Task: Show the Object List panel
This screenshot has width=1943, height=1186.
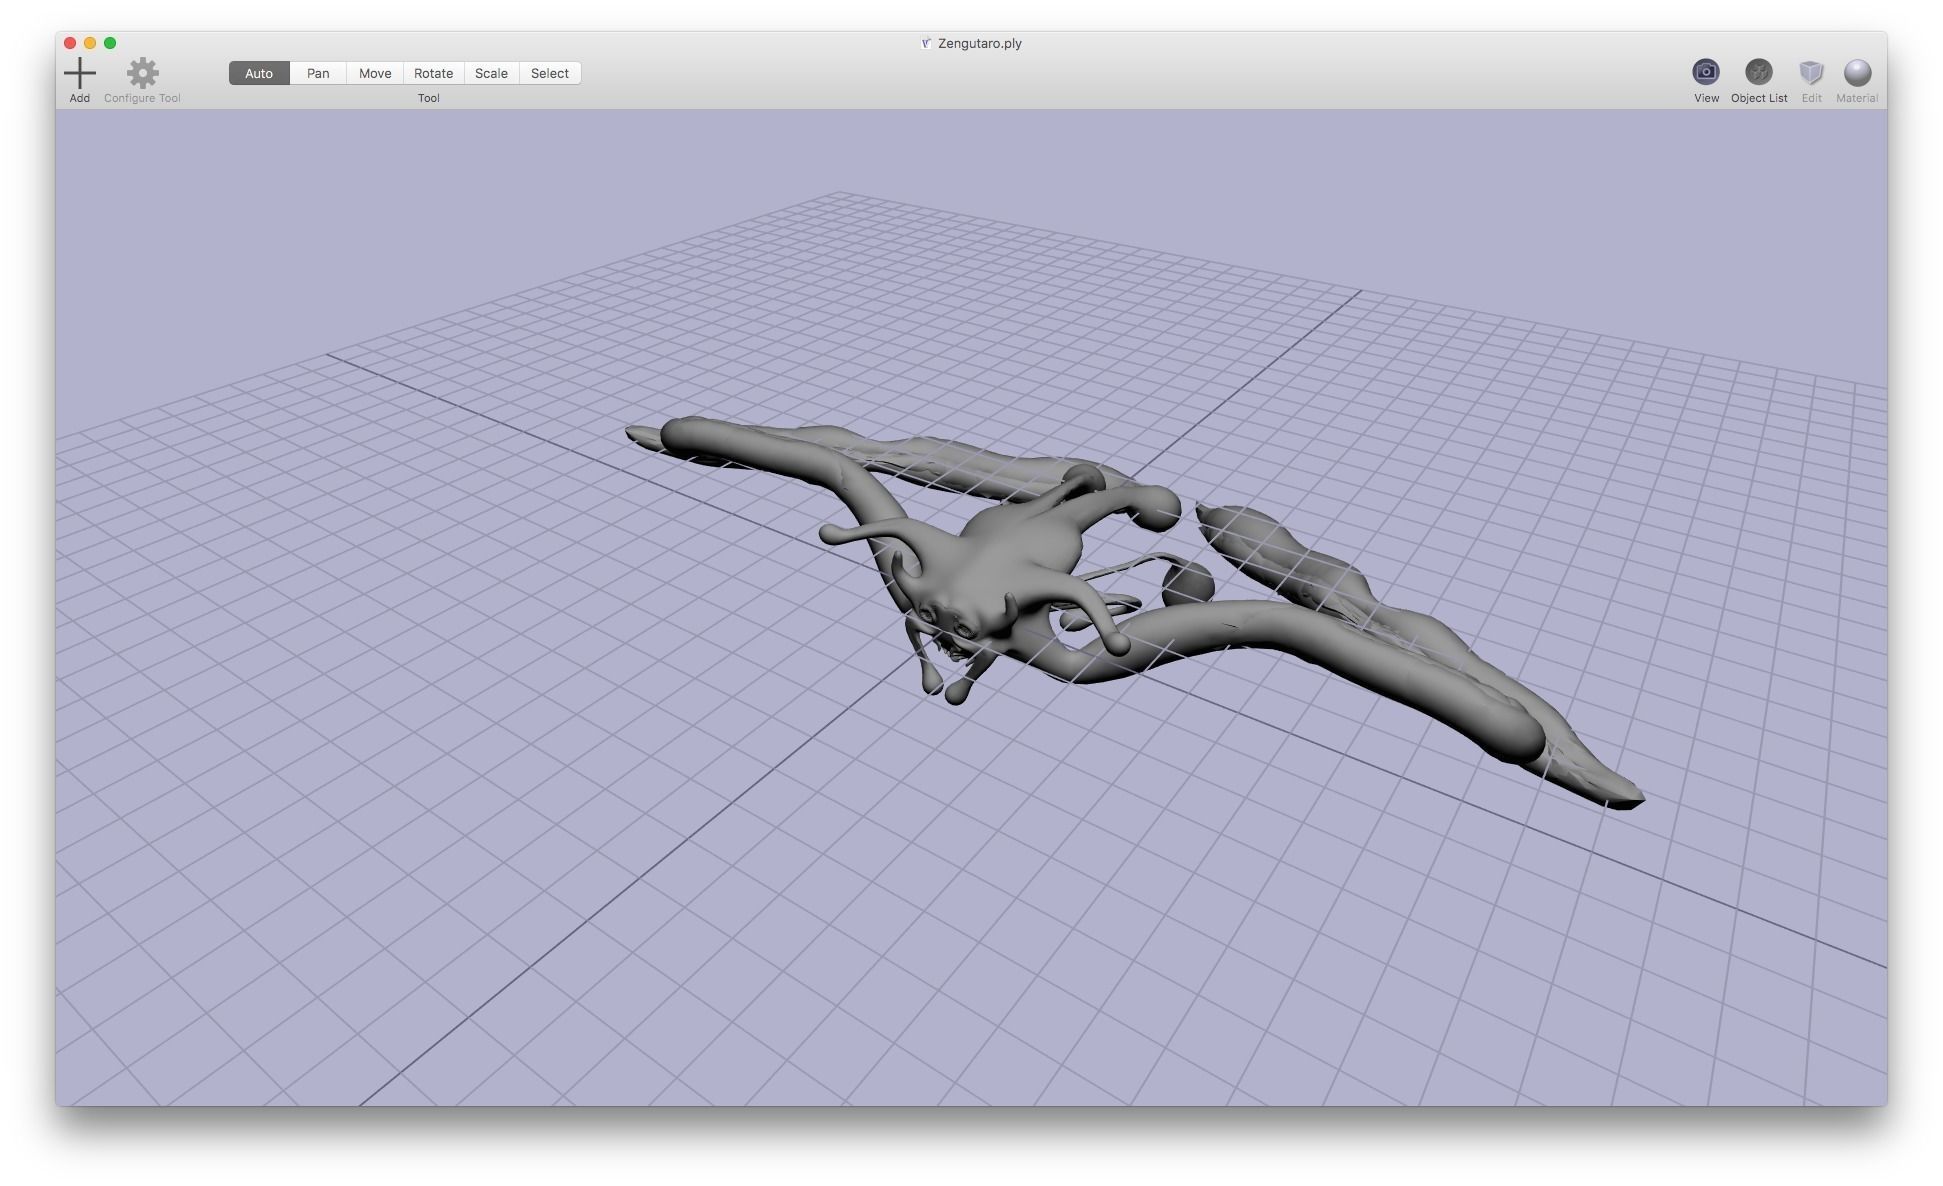Action: click(1758, 72)
